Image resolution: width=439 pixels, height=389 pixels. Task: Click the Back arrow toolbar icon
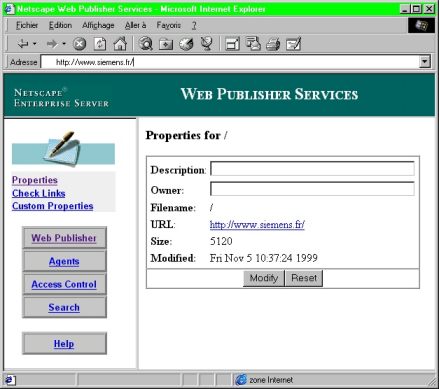(x=23, y=44)
